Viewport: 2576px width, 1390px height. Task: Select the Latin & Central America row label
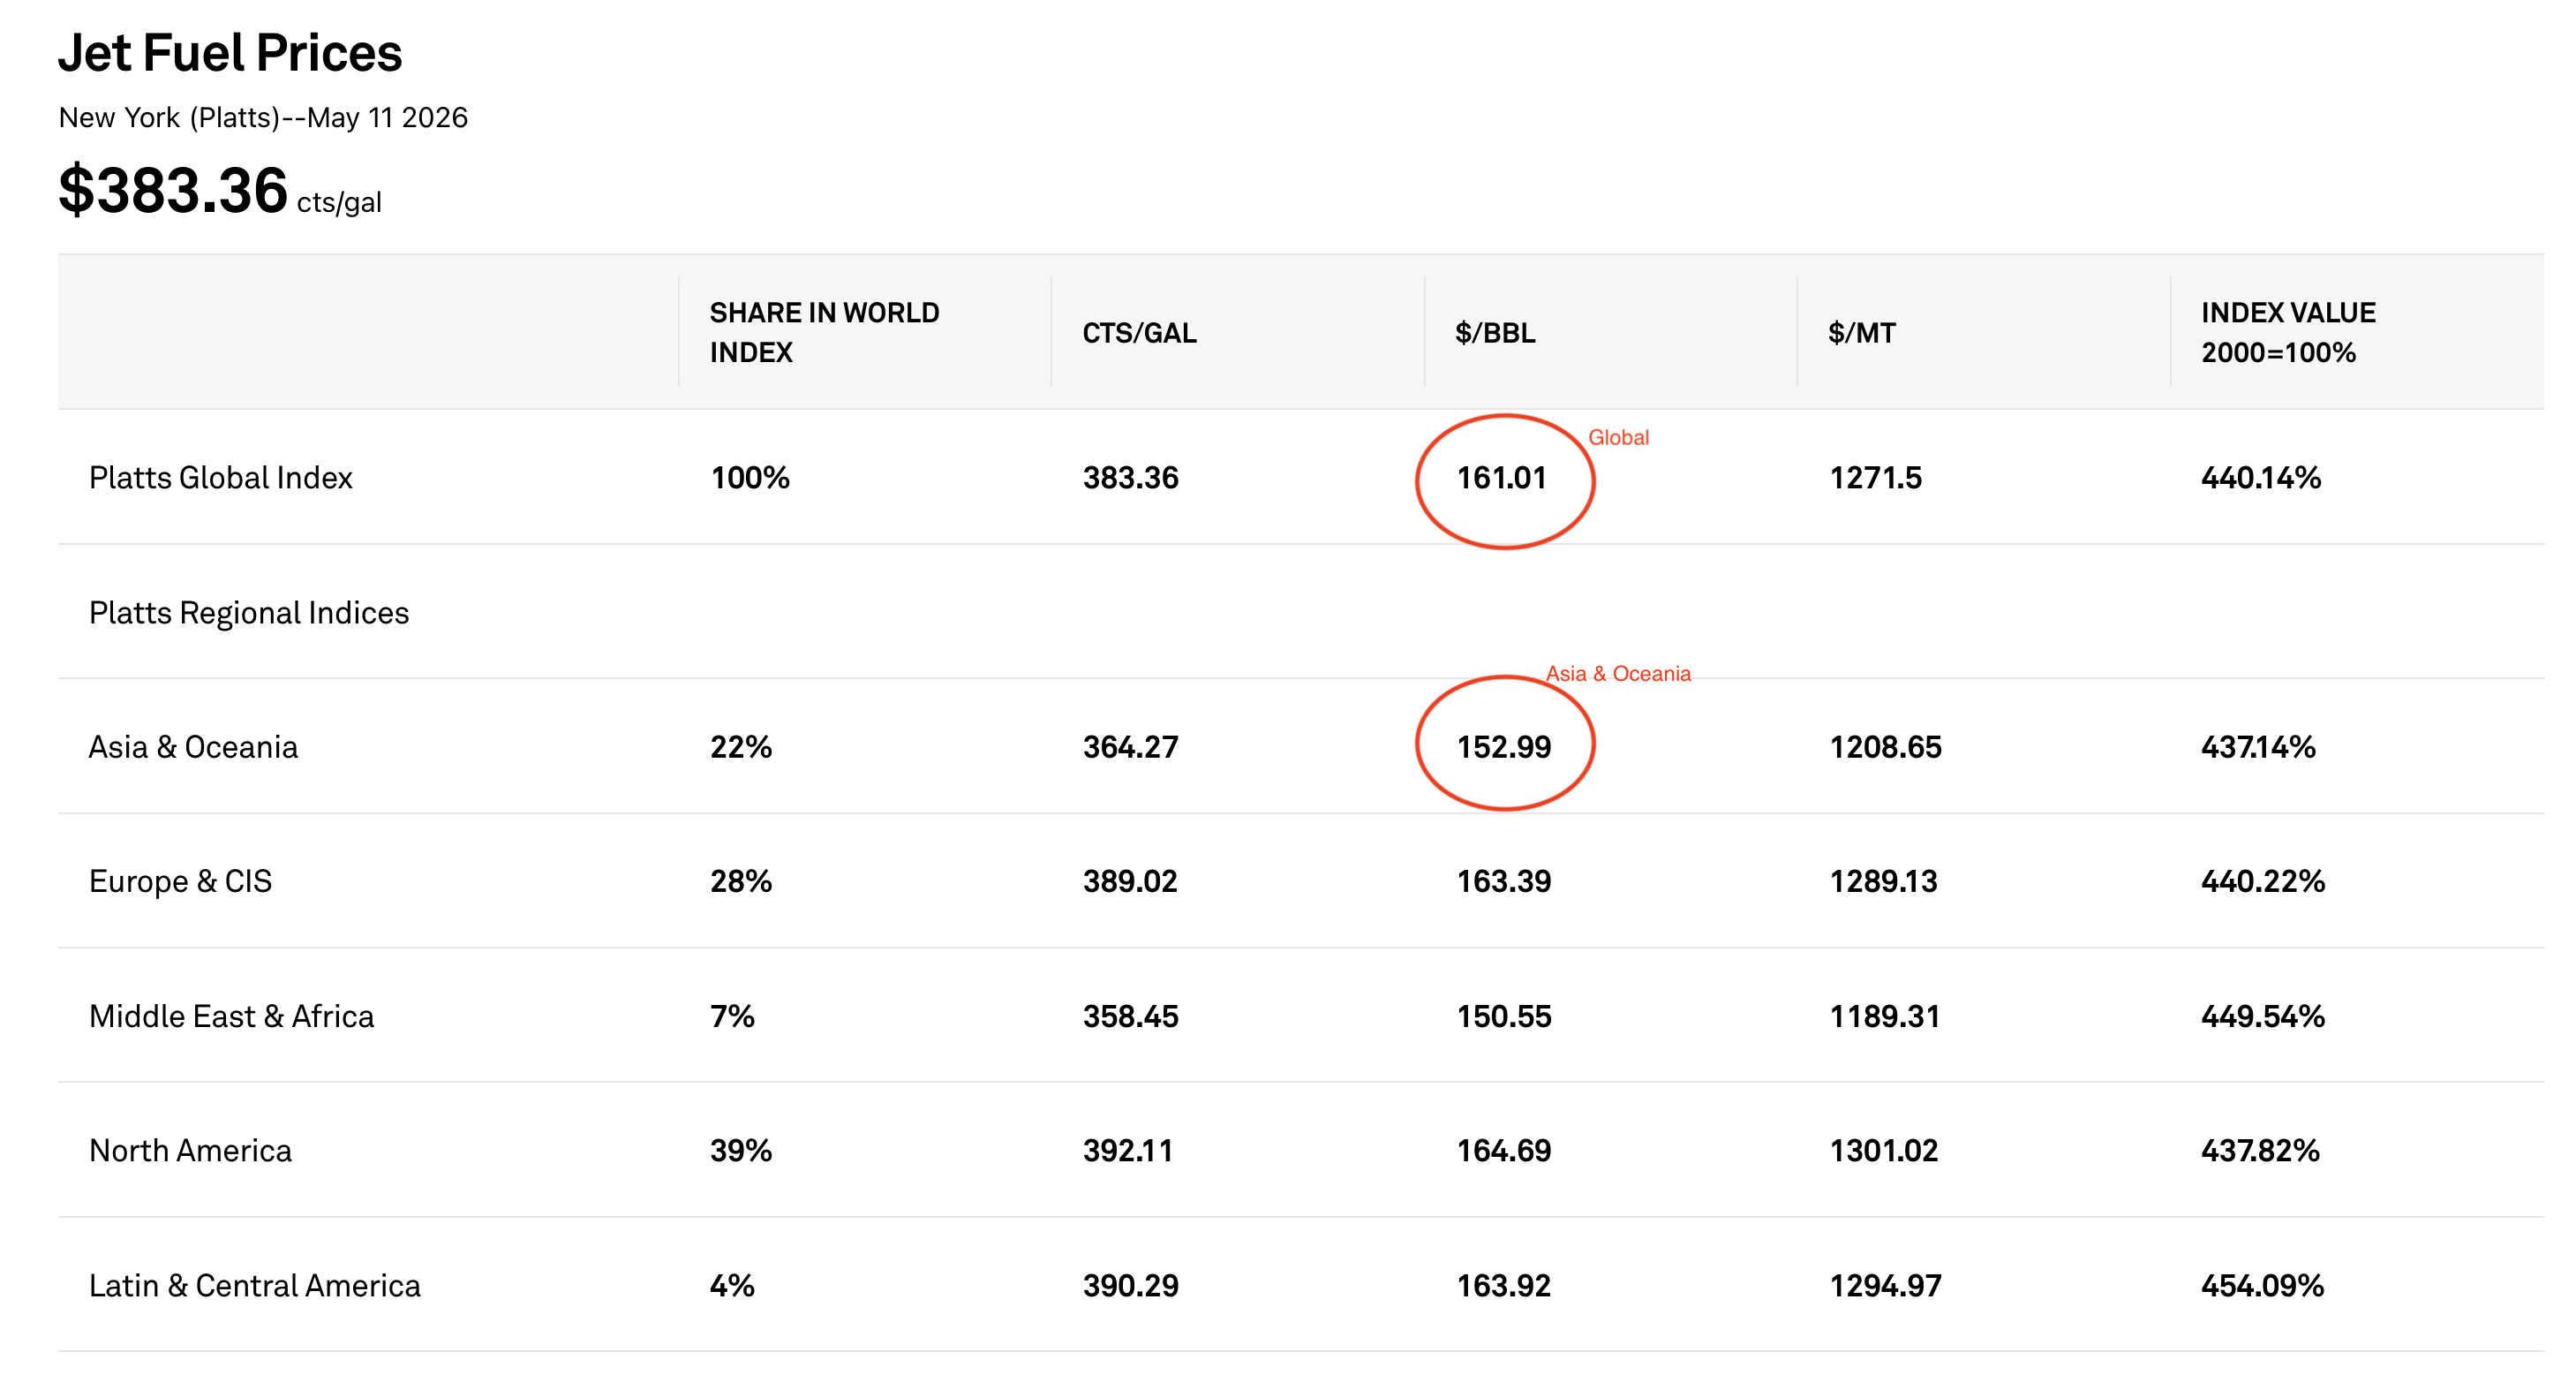(x=255, y=1285)
